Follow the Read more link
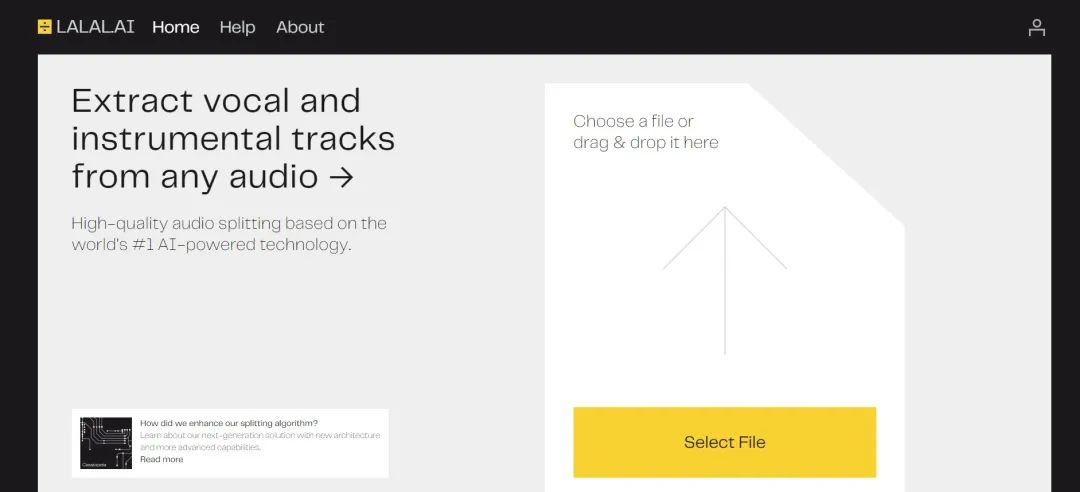This screenshot has height=492, width=1080. point(162,459)
